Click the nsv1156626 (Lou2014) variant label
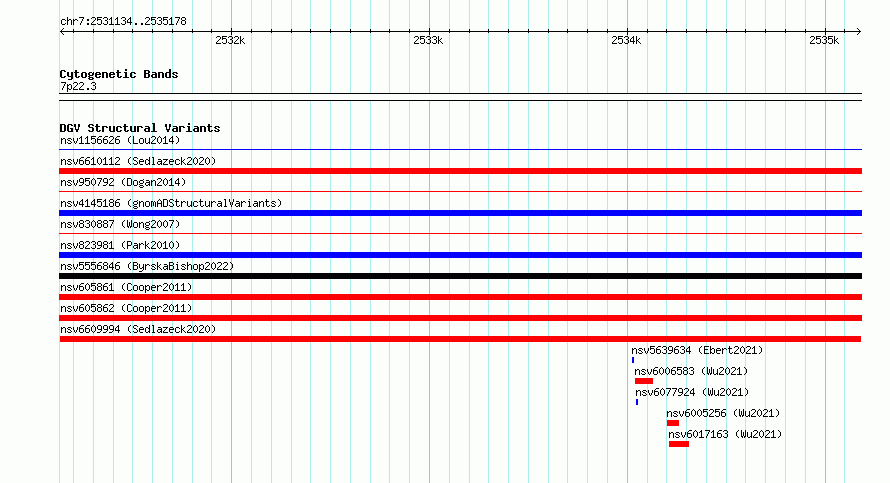The width and height of the screenshot is (890, 483). coord(120,140)
